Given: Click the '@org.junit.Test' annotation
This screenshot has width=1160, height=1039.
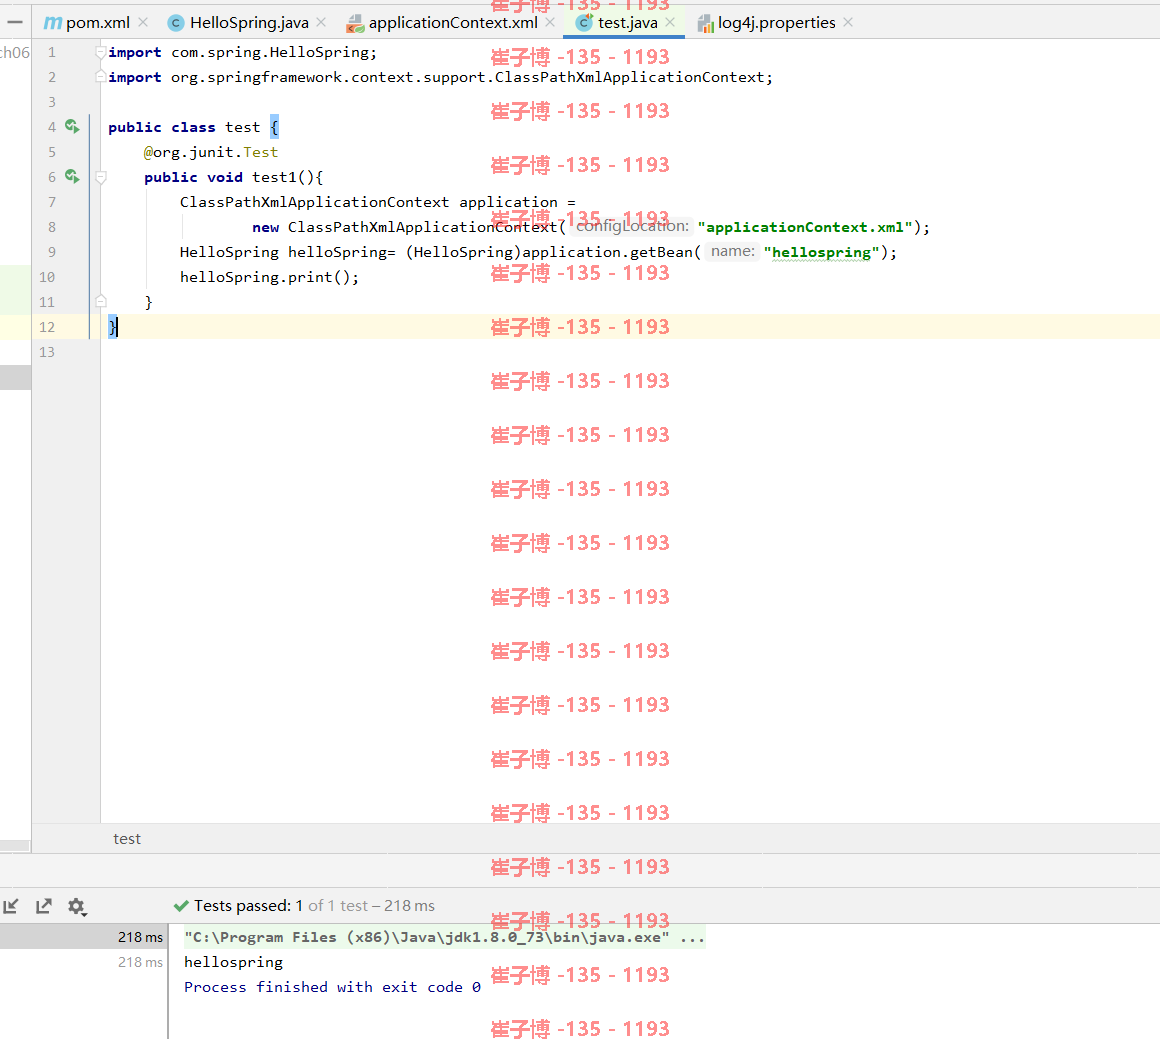Looking at the screenshot, I should pos(211,152).
